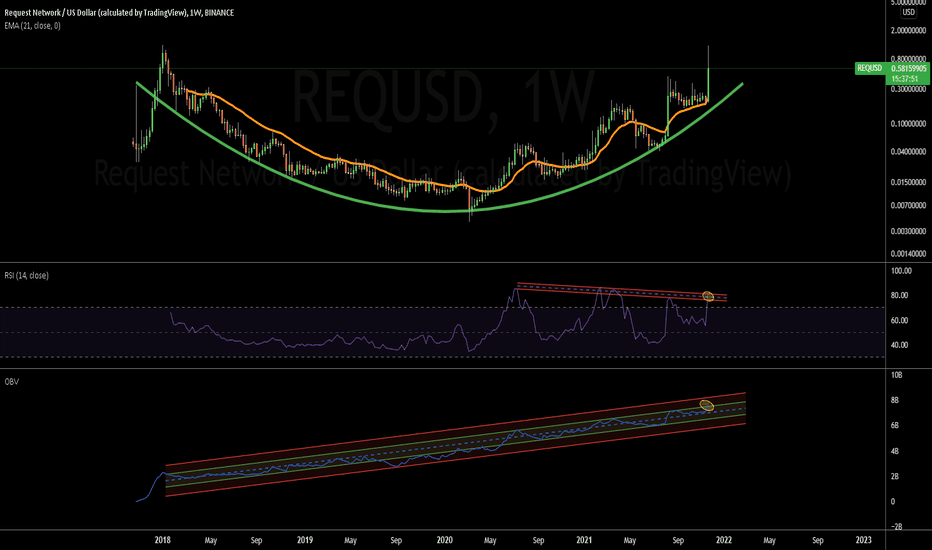Click the 2019 time axis label
This screenshot has height=550, width=932.
pyautogui.click(x=304, y=540)
